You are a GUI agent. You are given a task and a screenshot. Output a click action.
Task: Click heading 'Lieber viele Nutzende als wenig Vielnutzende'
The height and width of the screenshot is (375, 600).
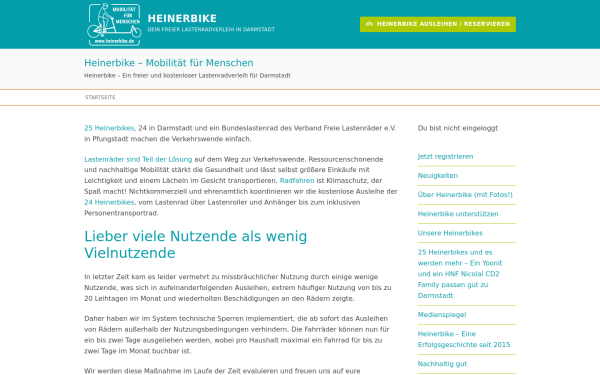(x=196, y=245)
